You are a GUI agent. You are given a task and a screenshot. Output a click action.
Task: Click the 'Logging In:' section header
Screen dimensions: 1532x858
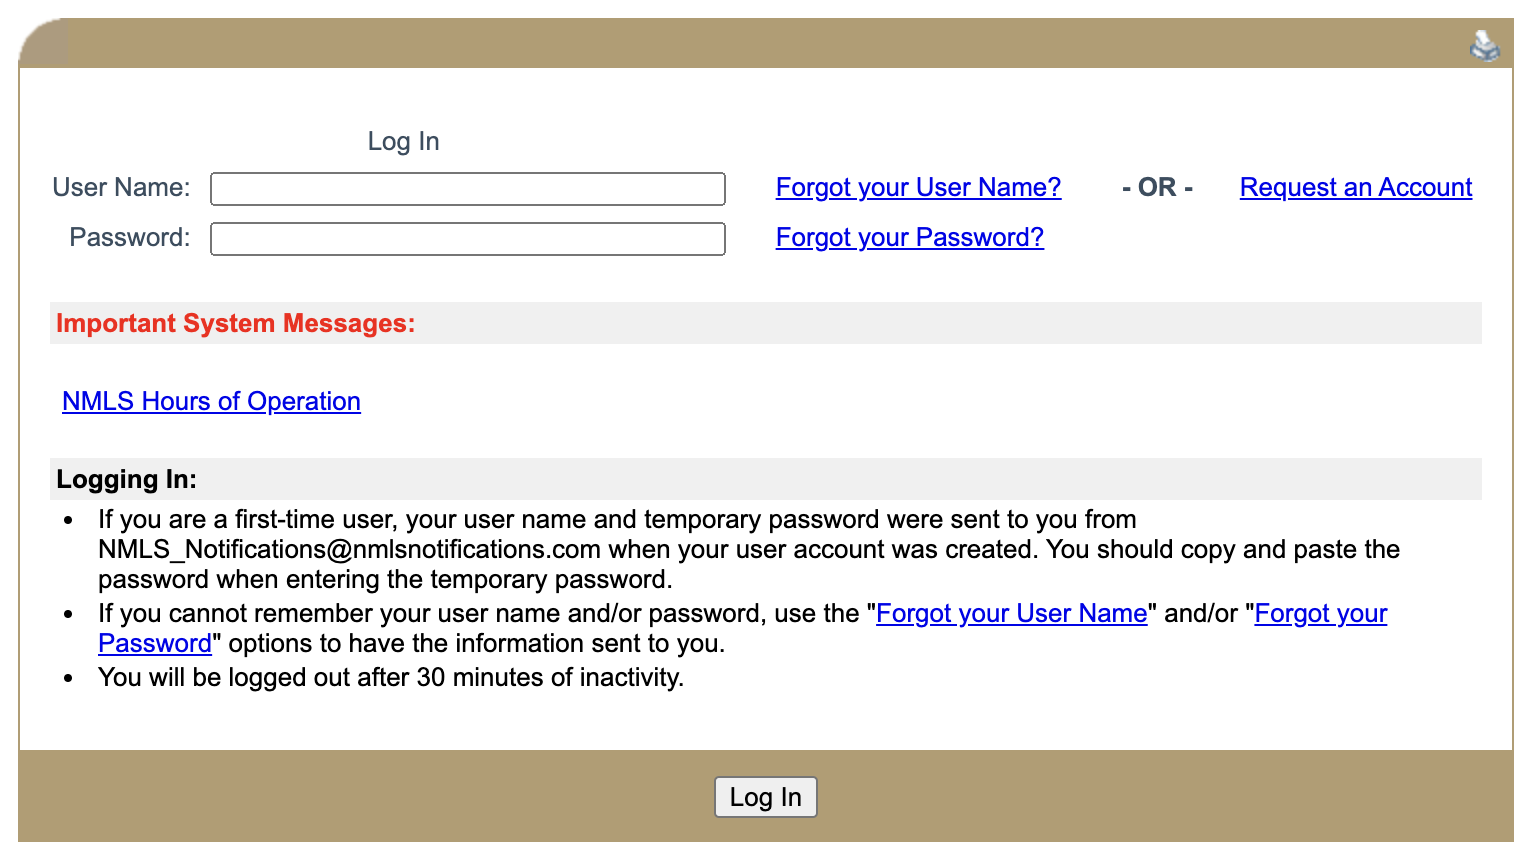click(126, 480)
